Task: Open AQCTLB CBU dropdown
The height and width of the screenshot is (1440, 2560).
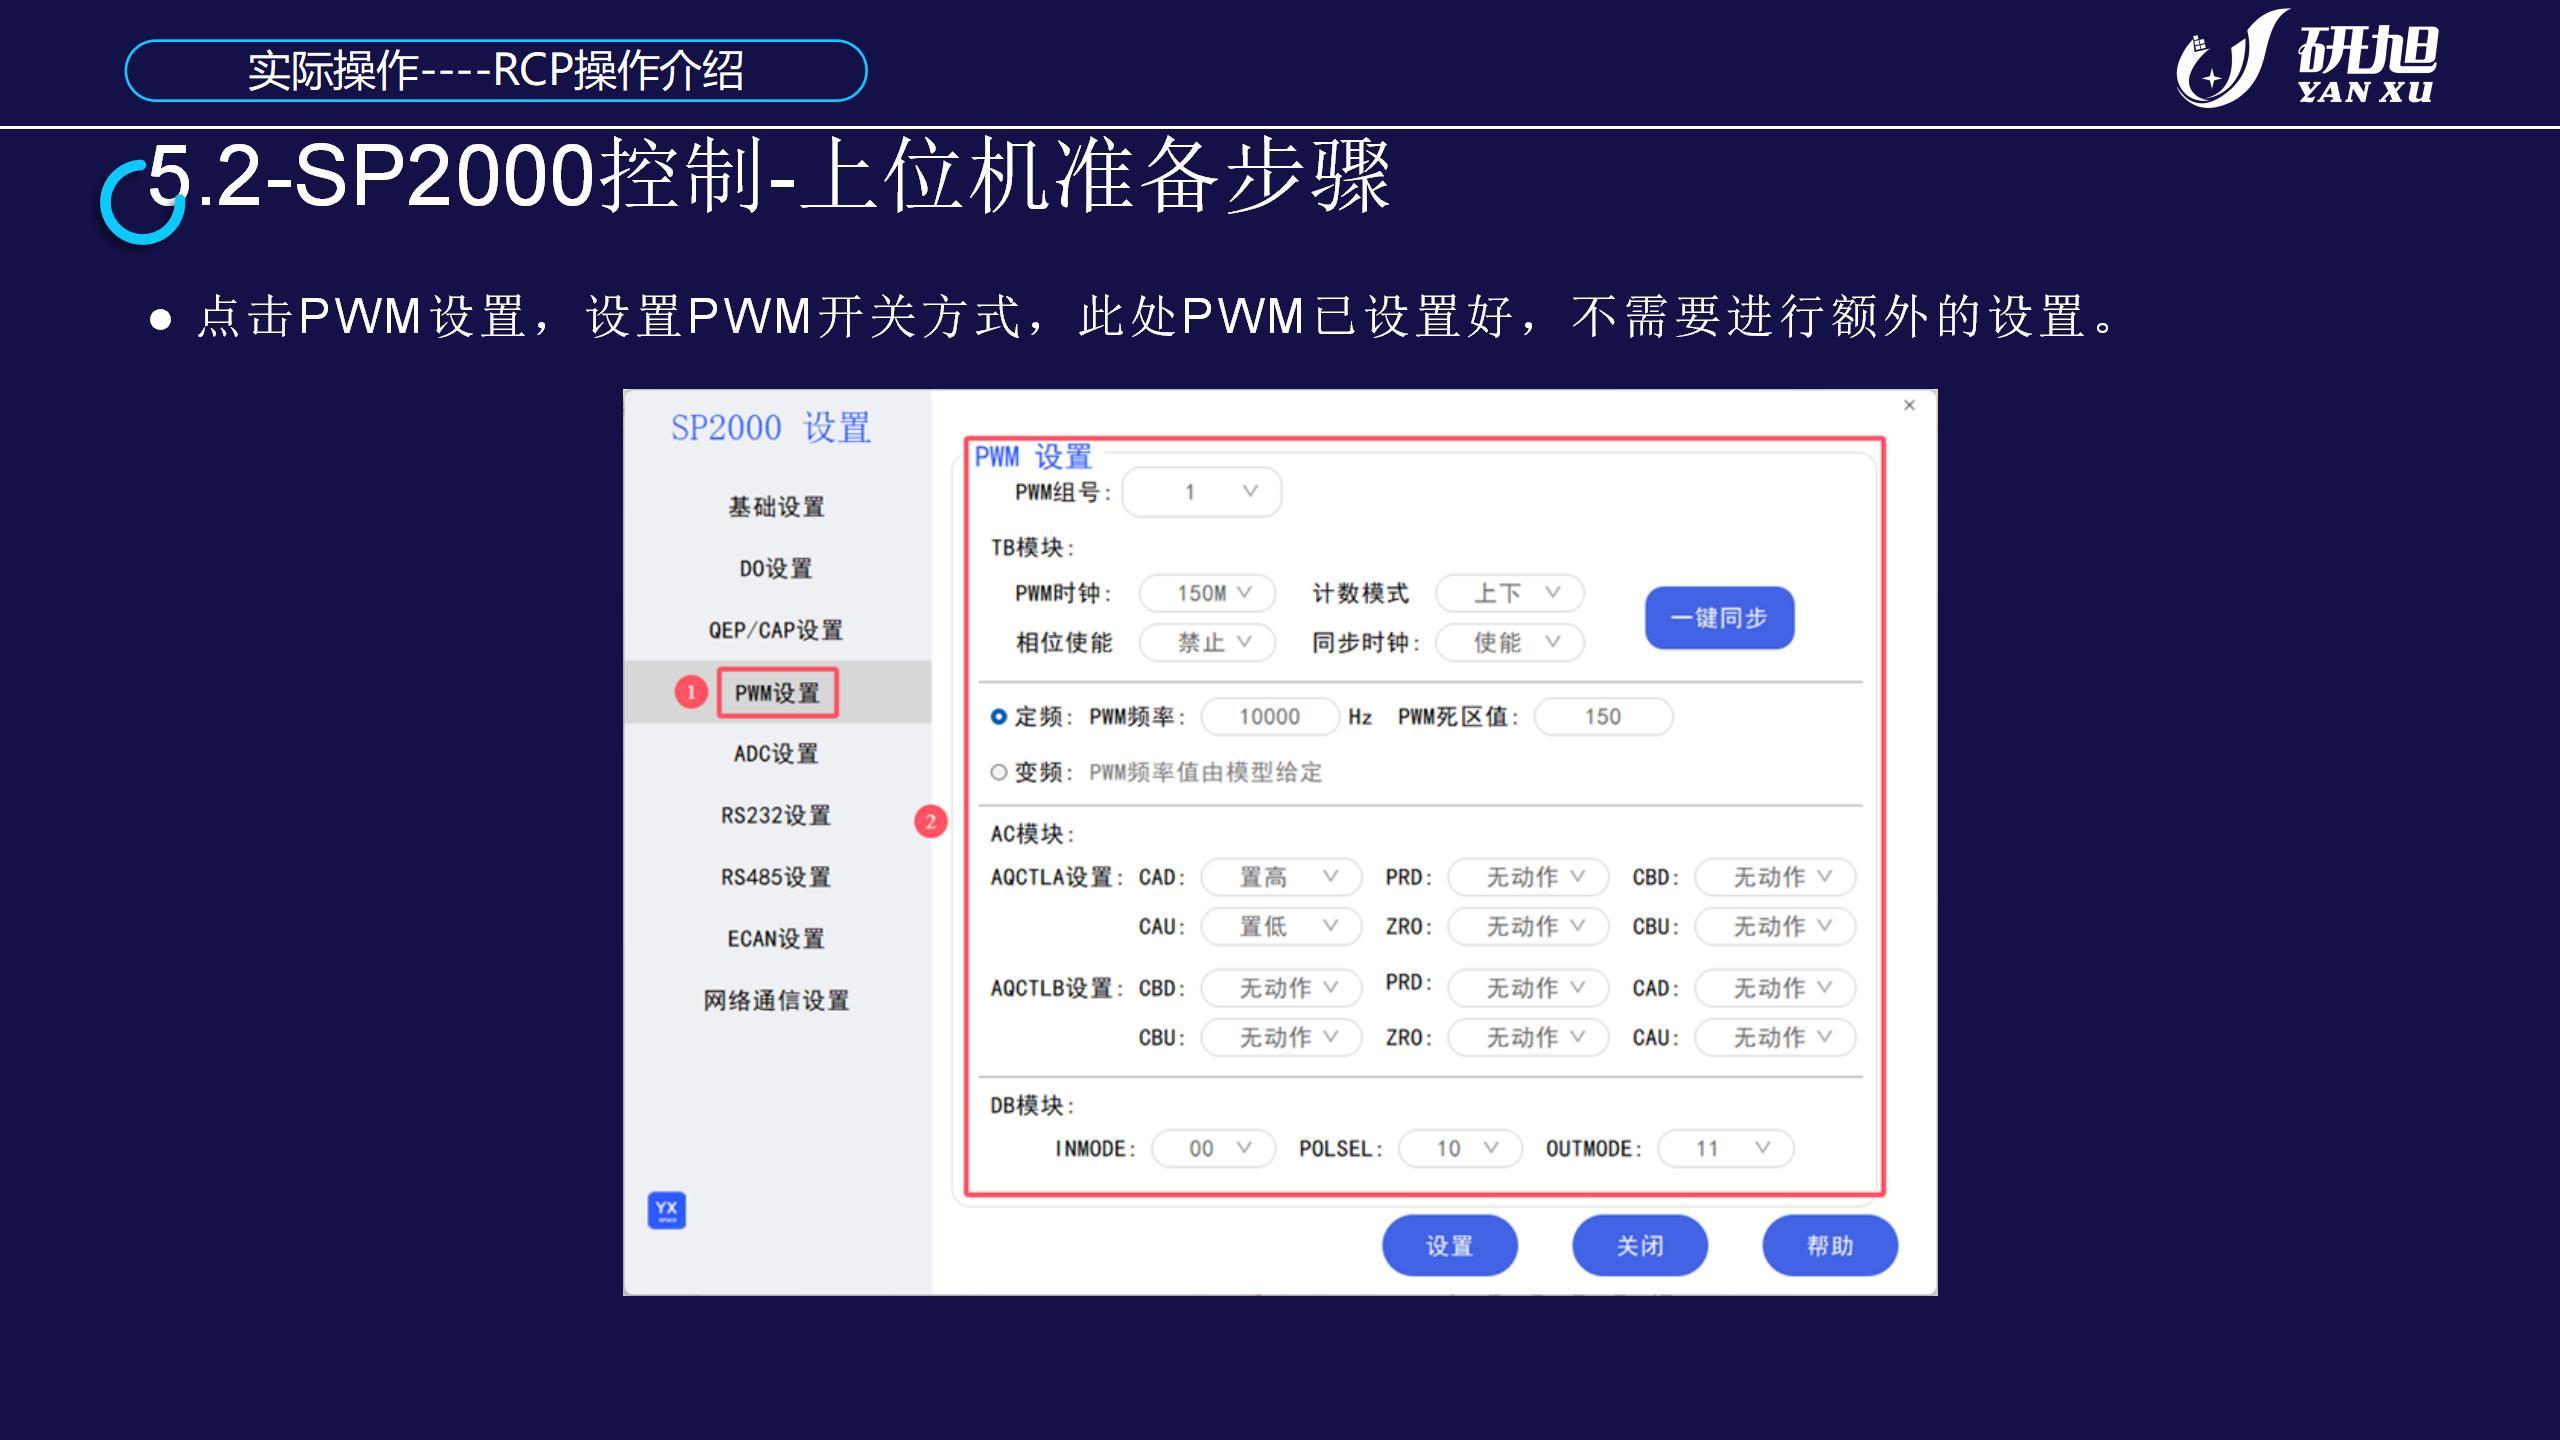Action: [1281, 1037]
